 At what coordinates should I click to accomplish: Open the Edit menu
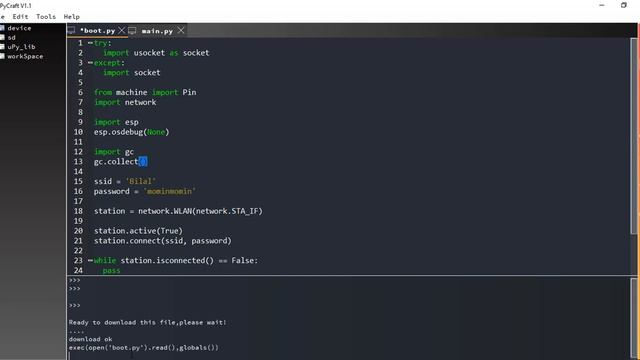tap(20, 17)
